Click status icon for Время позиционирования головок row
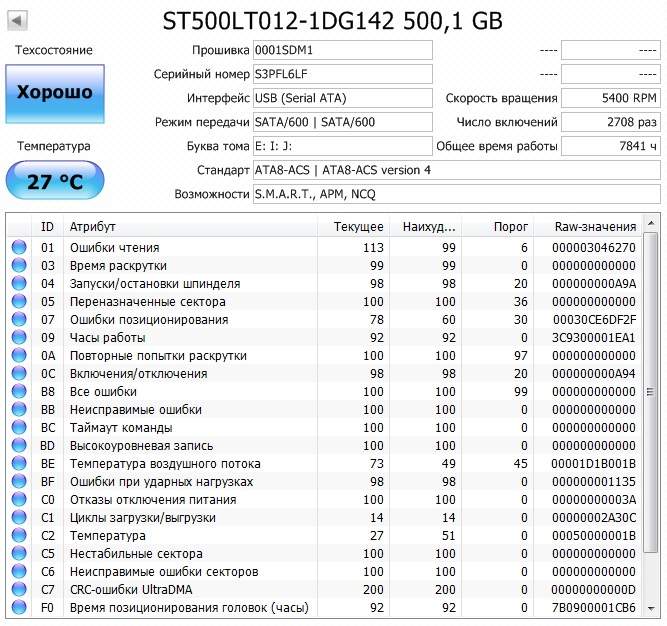Viewport: 667px width, 626px height. (x=19, y=607)
